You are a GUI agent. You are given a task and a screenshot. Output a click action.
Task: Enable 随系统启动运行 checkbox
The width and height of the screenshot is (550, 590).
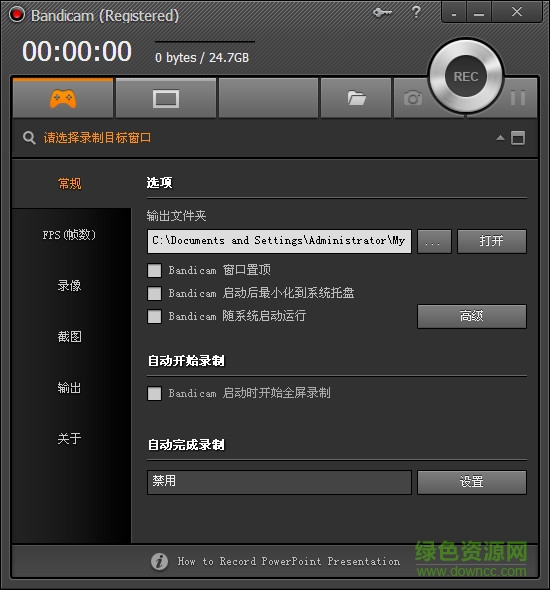click(154, 316)
